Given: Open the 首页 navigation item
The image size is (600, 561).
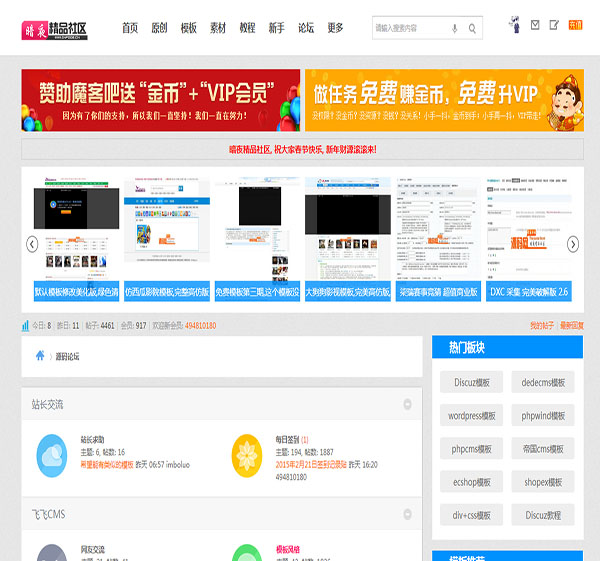Looking at the screenshot, I should [130, 28].
